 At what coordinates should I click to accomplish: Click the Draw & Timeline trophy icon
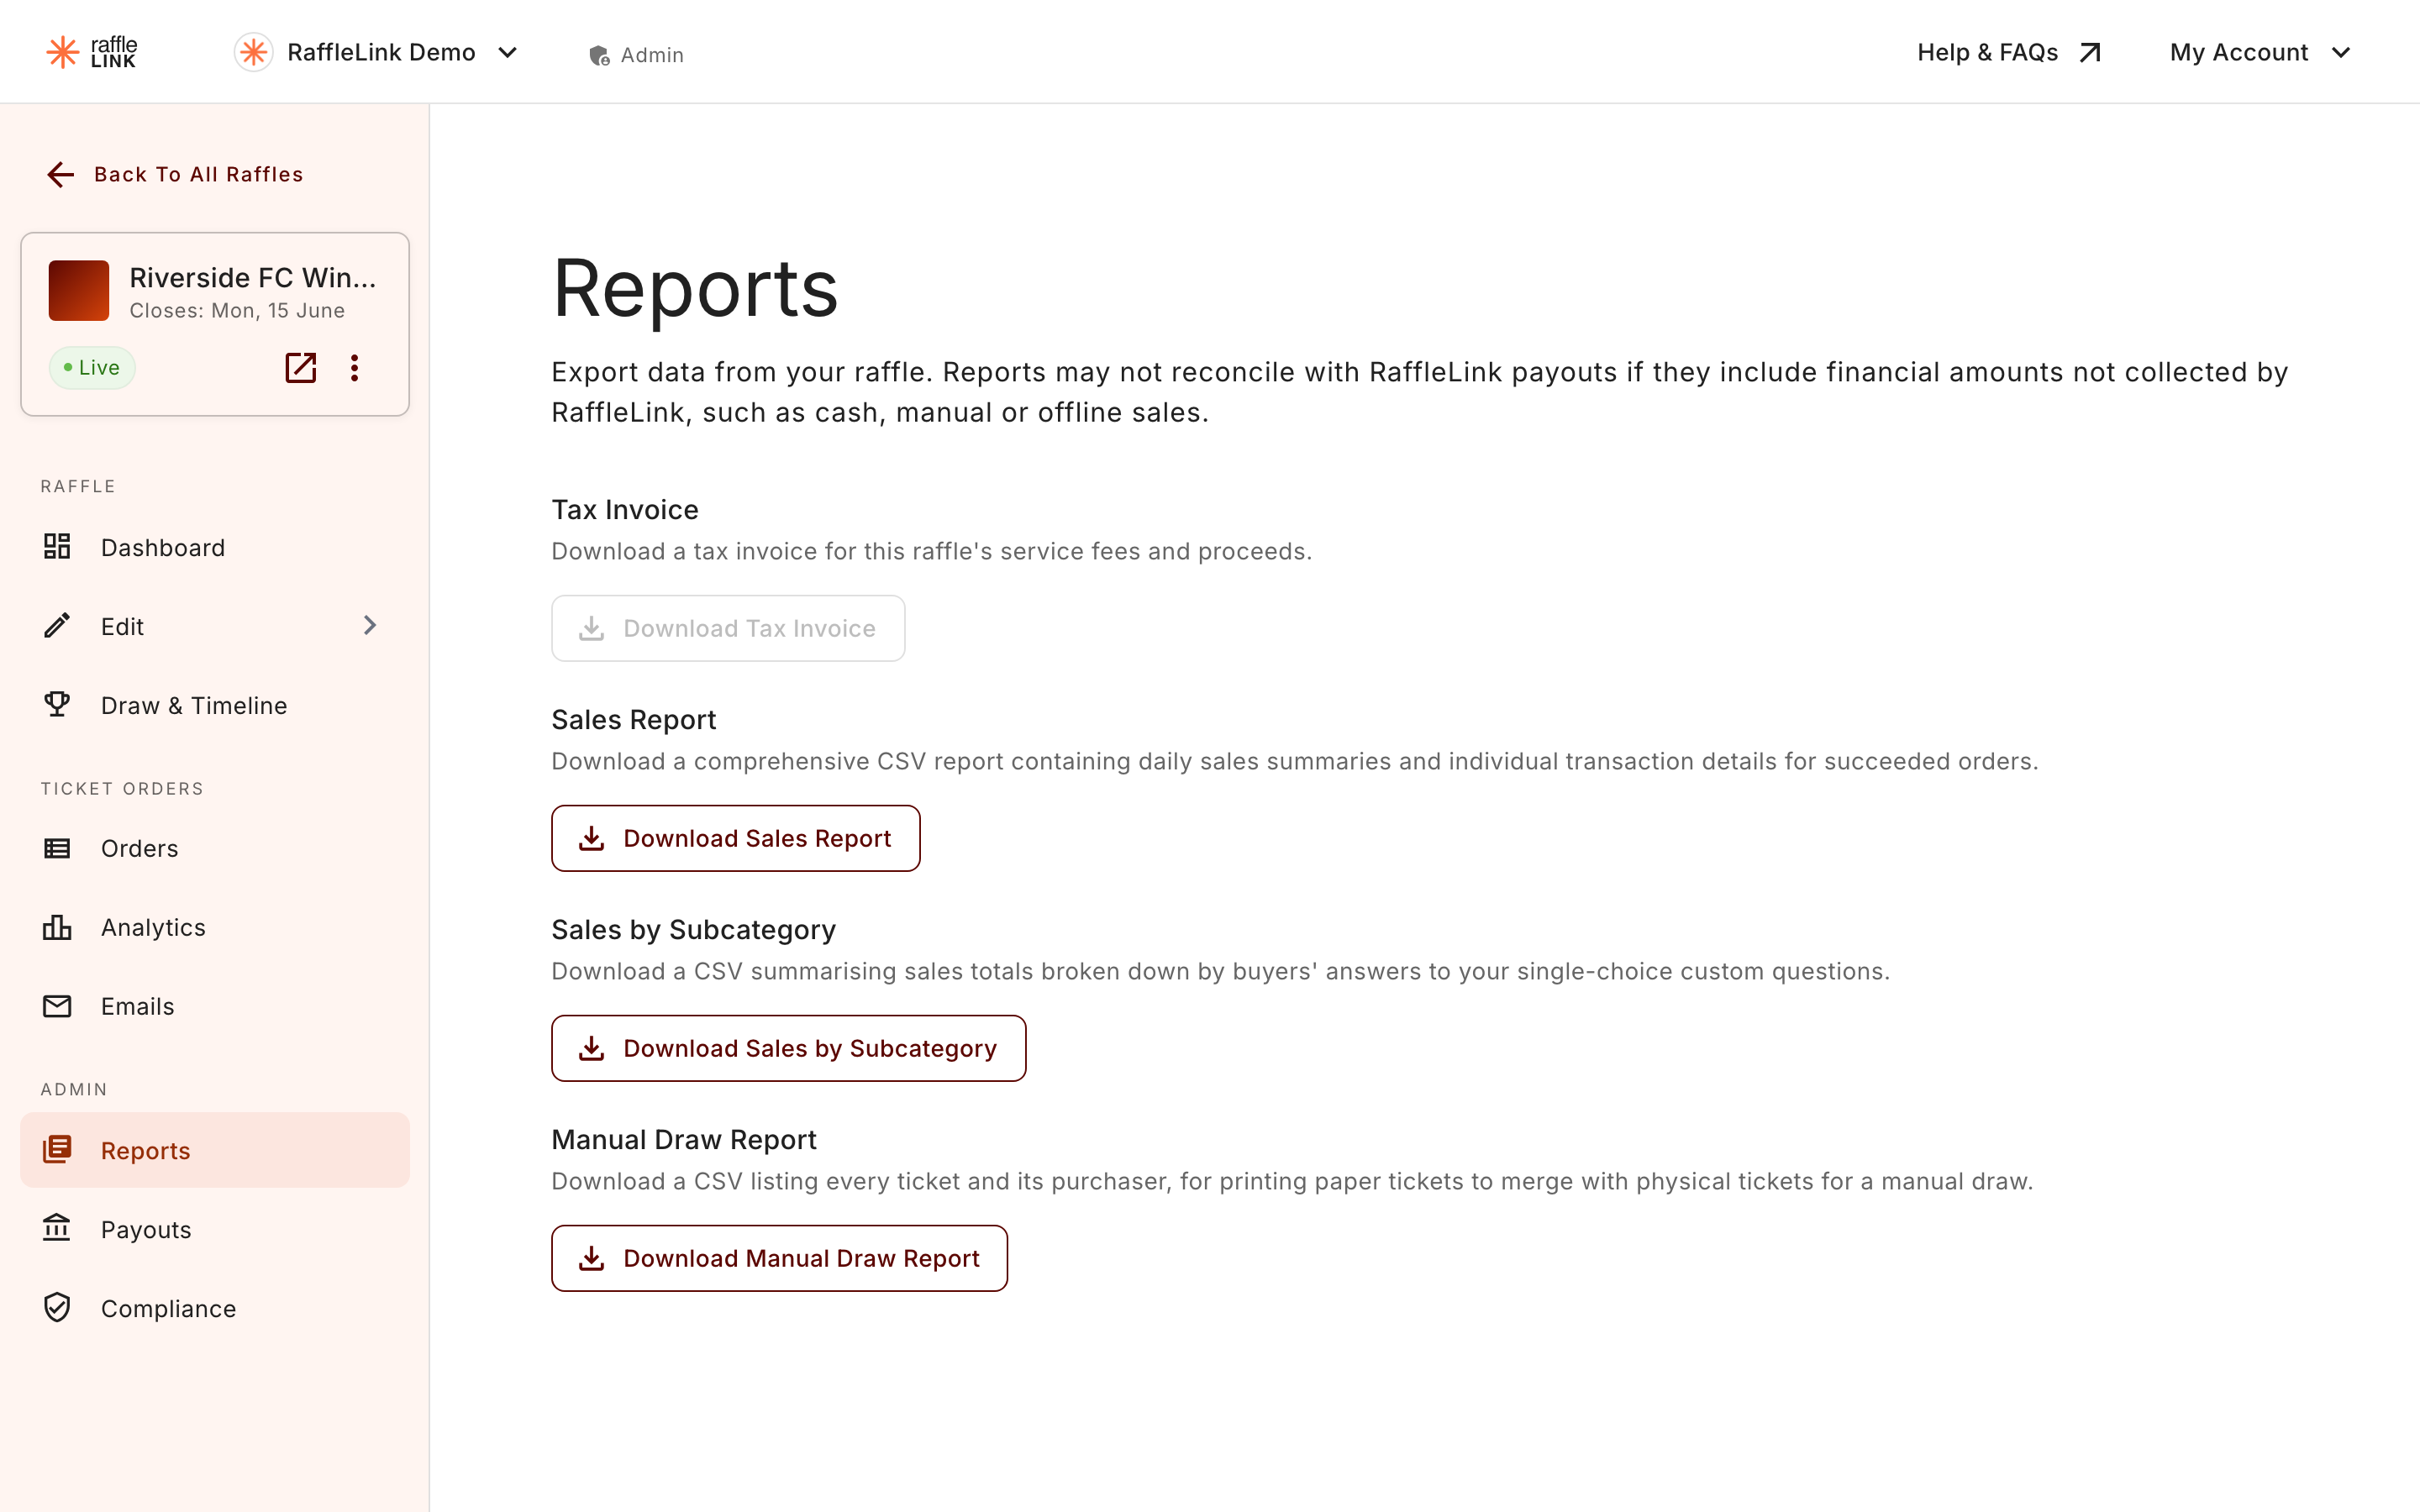[x=57, y=705]
